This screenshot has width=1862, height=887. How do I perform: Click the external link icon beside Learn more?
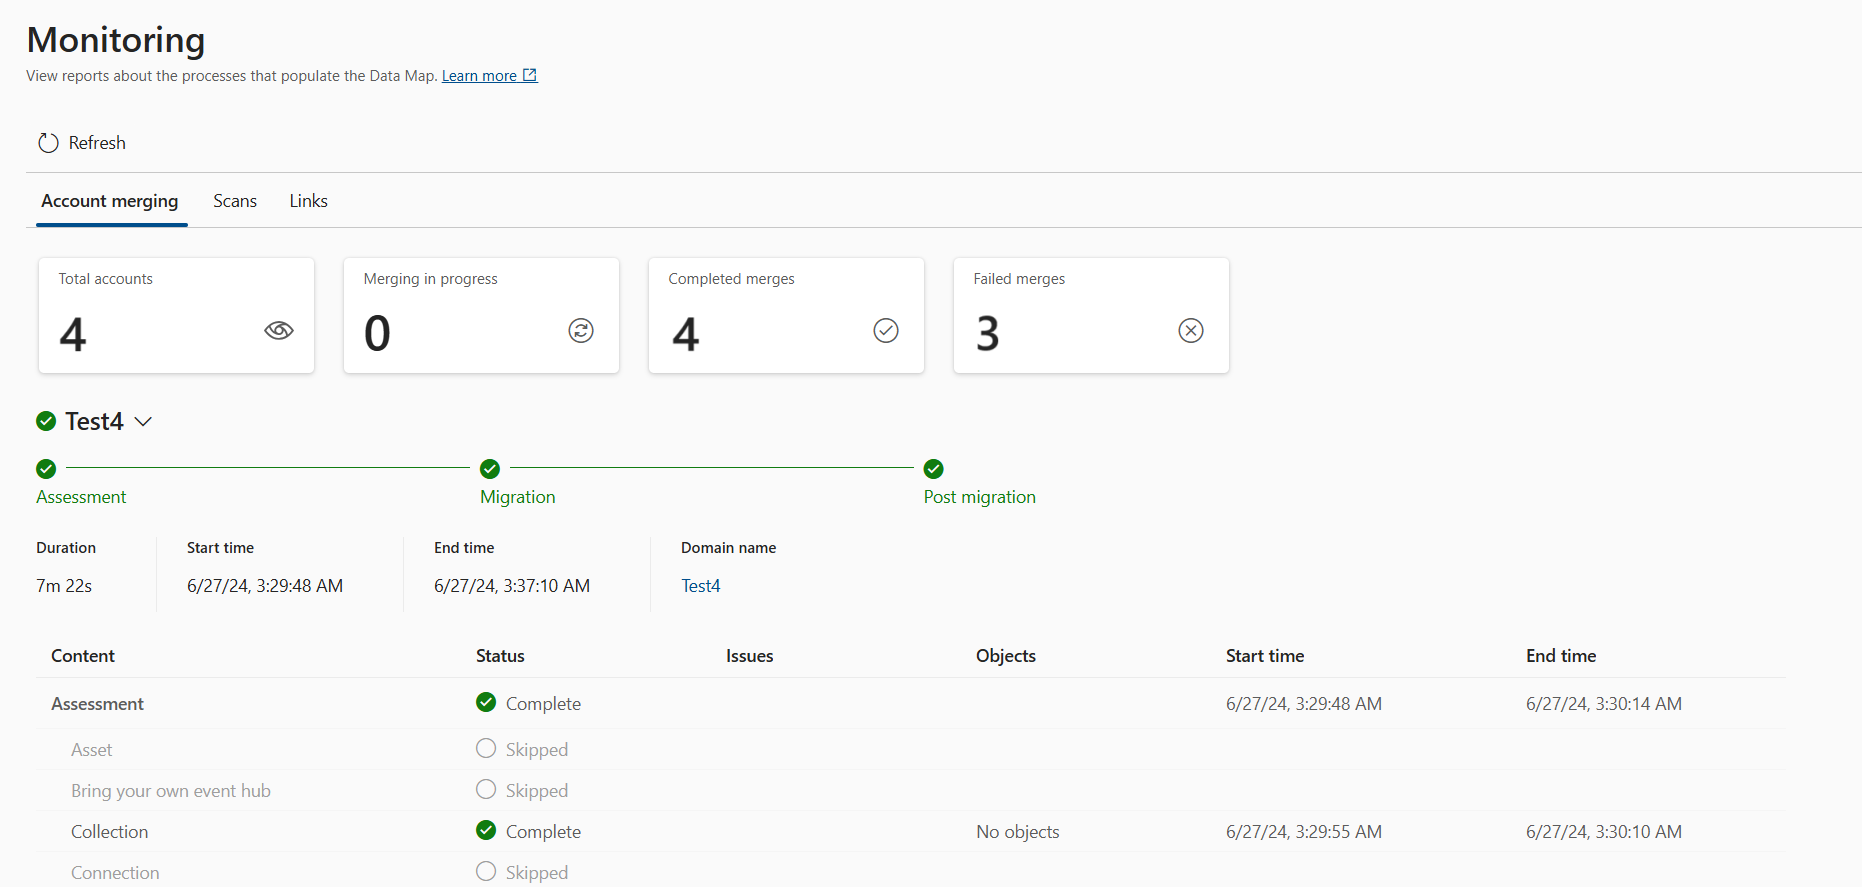530,75
